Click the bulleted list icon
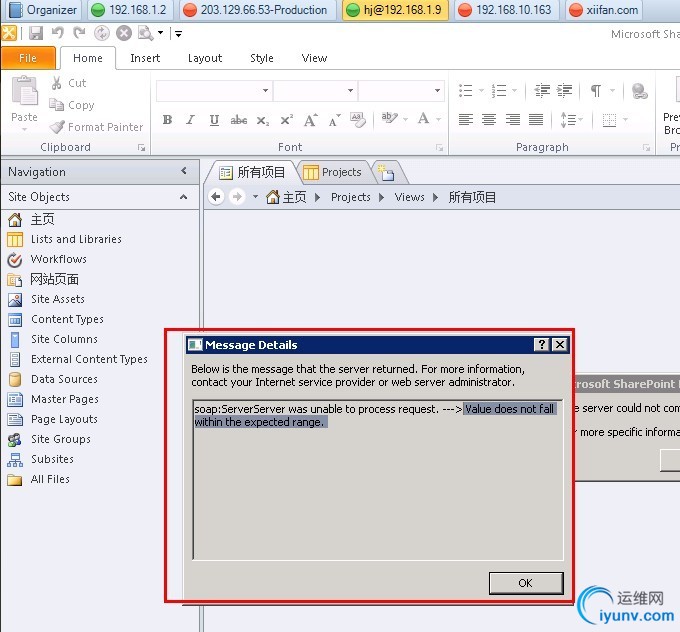 pos(466,91)
